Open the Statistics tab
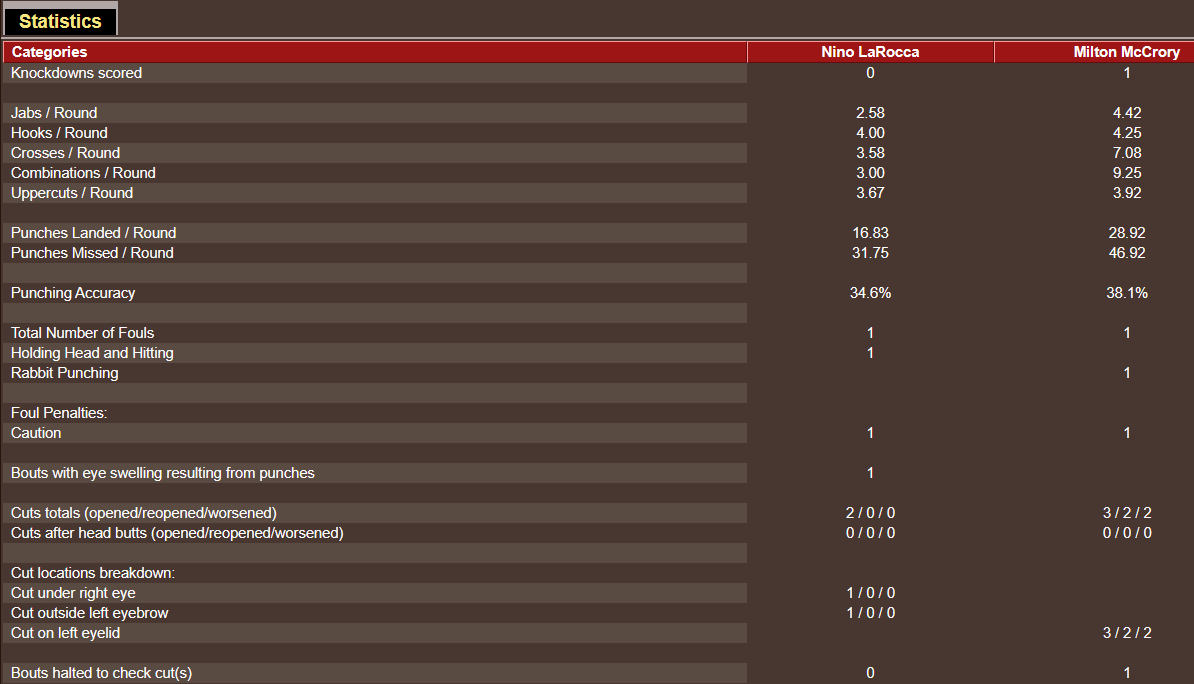1194x684 pixels. (x=60, y=21)
